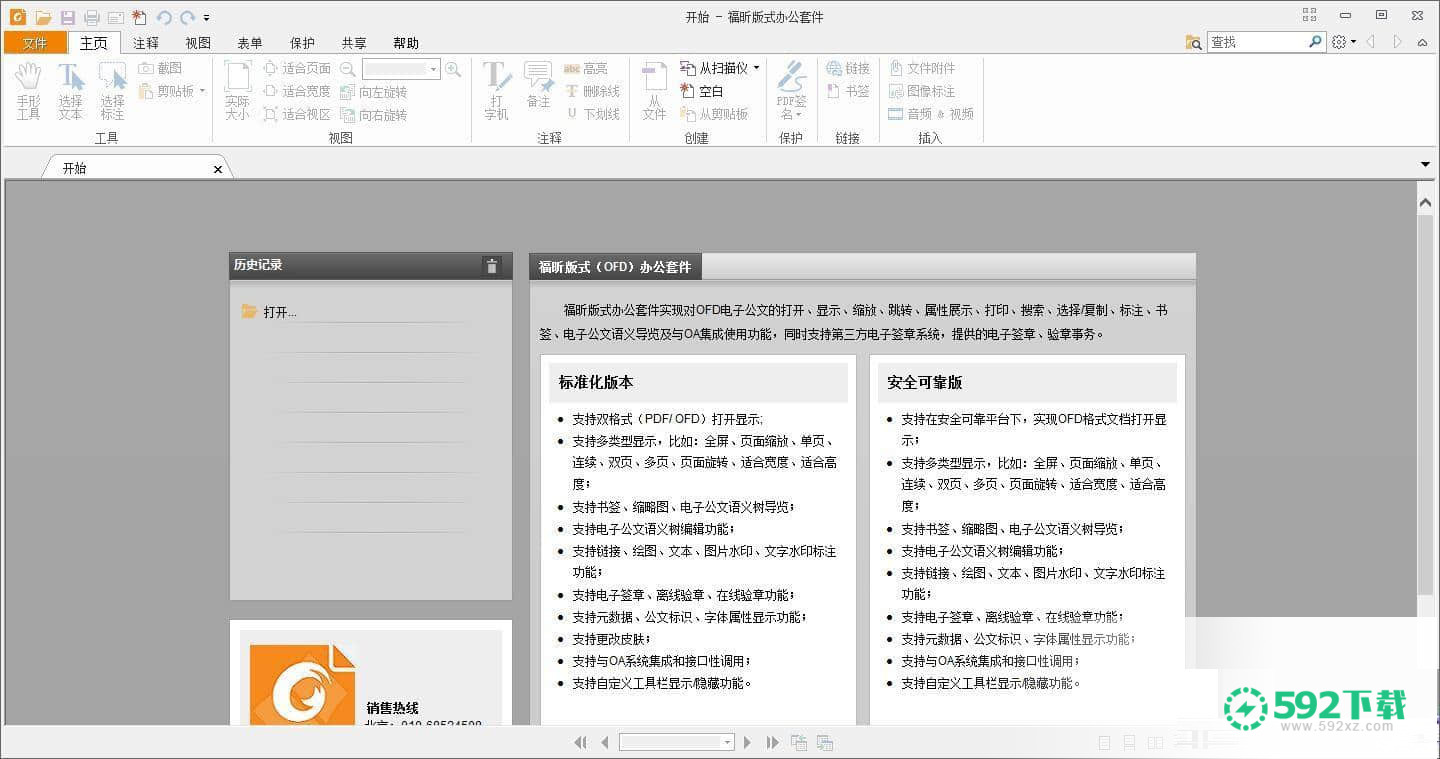Open the zoom percentage combo box
Image resolution: width=1440 pixels, height=759 pixels.
click(x=401, y=69)
